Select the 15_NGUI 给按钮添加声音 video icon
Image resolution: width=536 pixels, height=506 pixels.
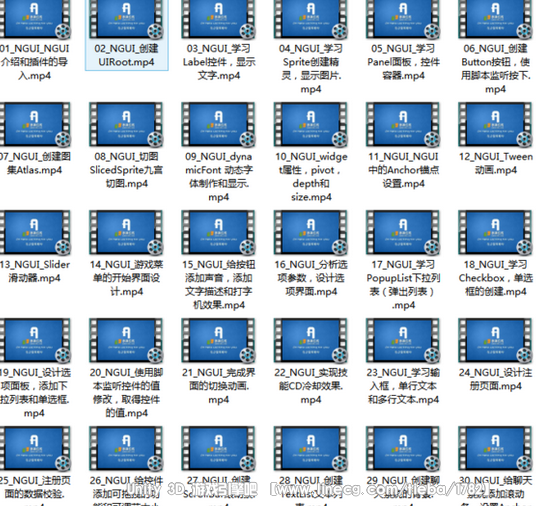tap(219, 233)
